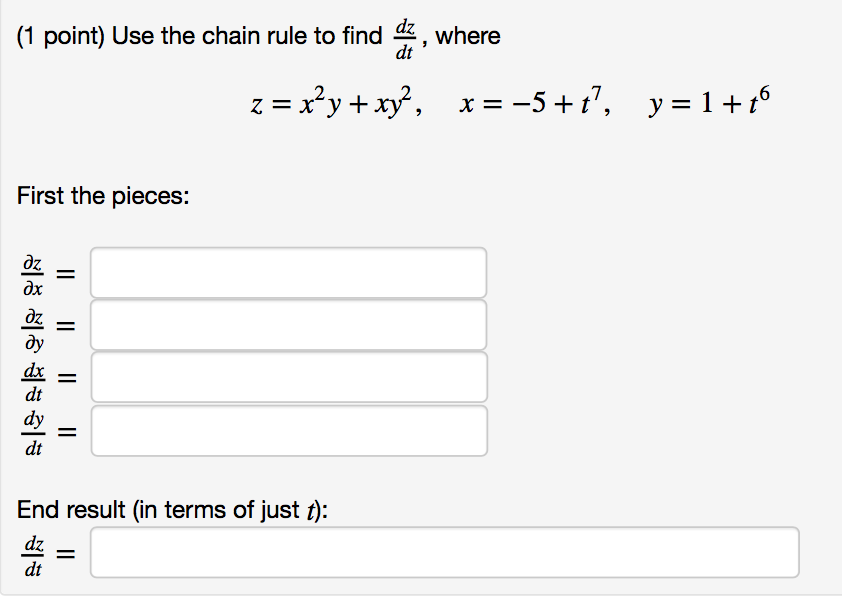The height and width of the screenshot is (596, 842).
Task: Click the ∂z/∂x fraction label
Action: [x=31, y=272]
